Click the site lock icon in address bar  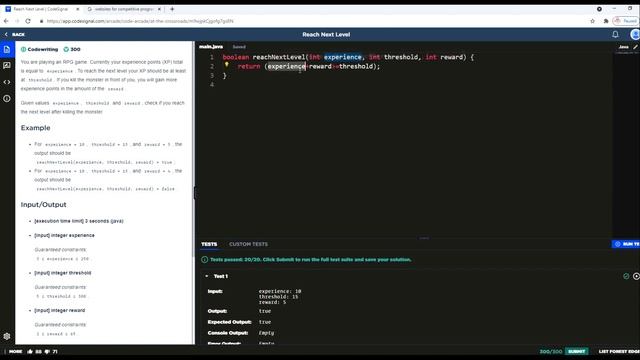tap(41, 21)
